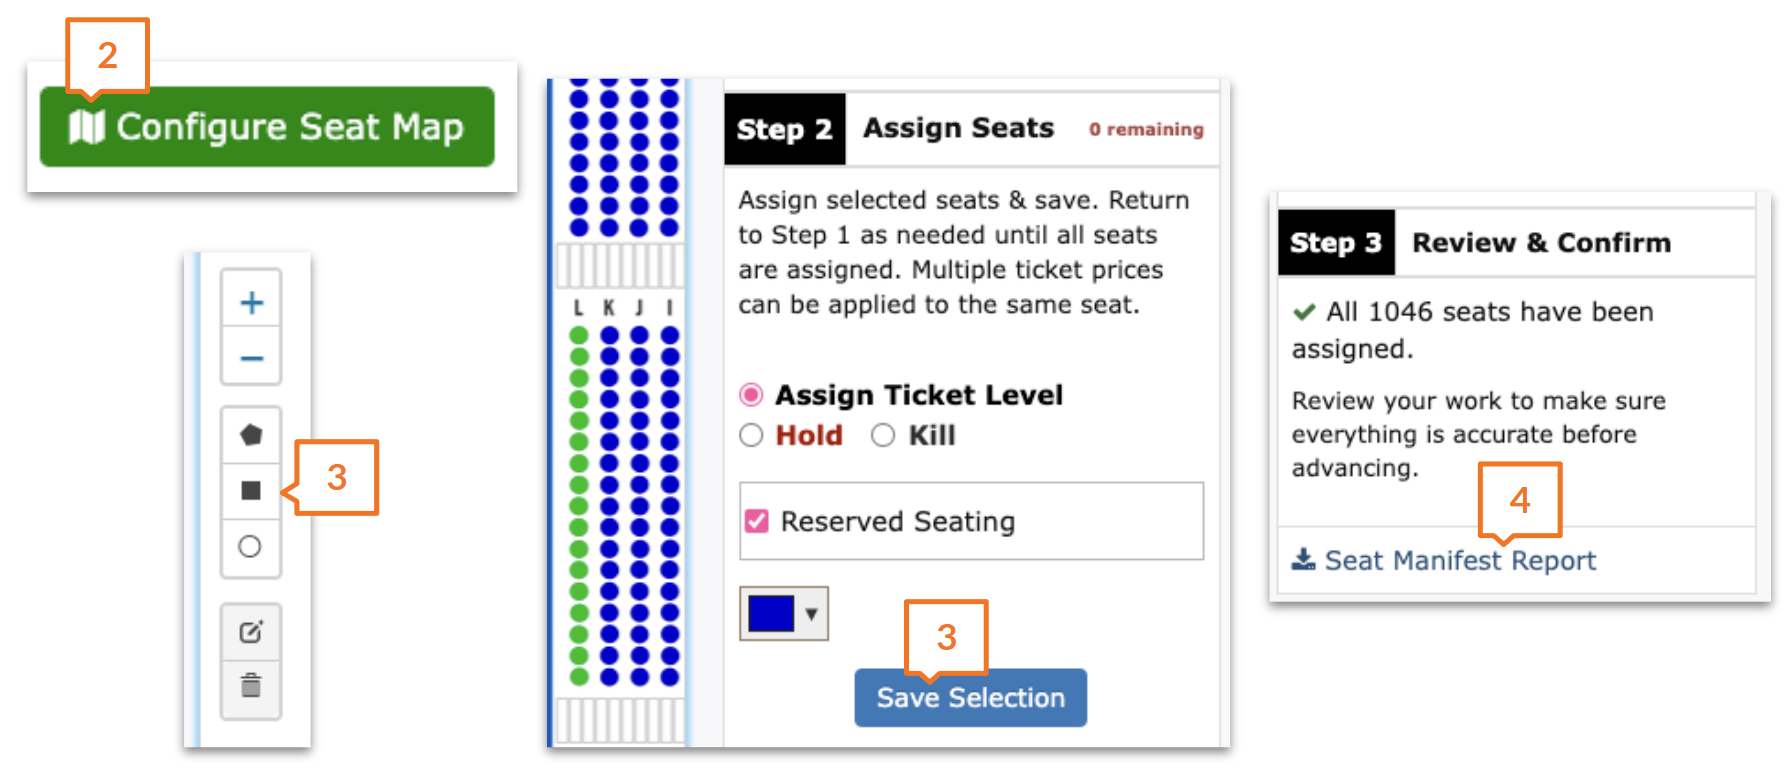The width and height of the screenshot is (1786, 777).
Task: Open the Seat Manifest Report link
Action: tap(1459, 560)
